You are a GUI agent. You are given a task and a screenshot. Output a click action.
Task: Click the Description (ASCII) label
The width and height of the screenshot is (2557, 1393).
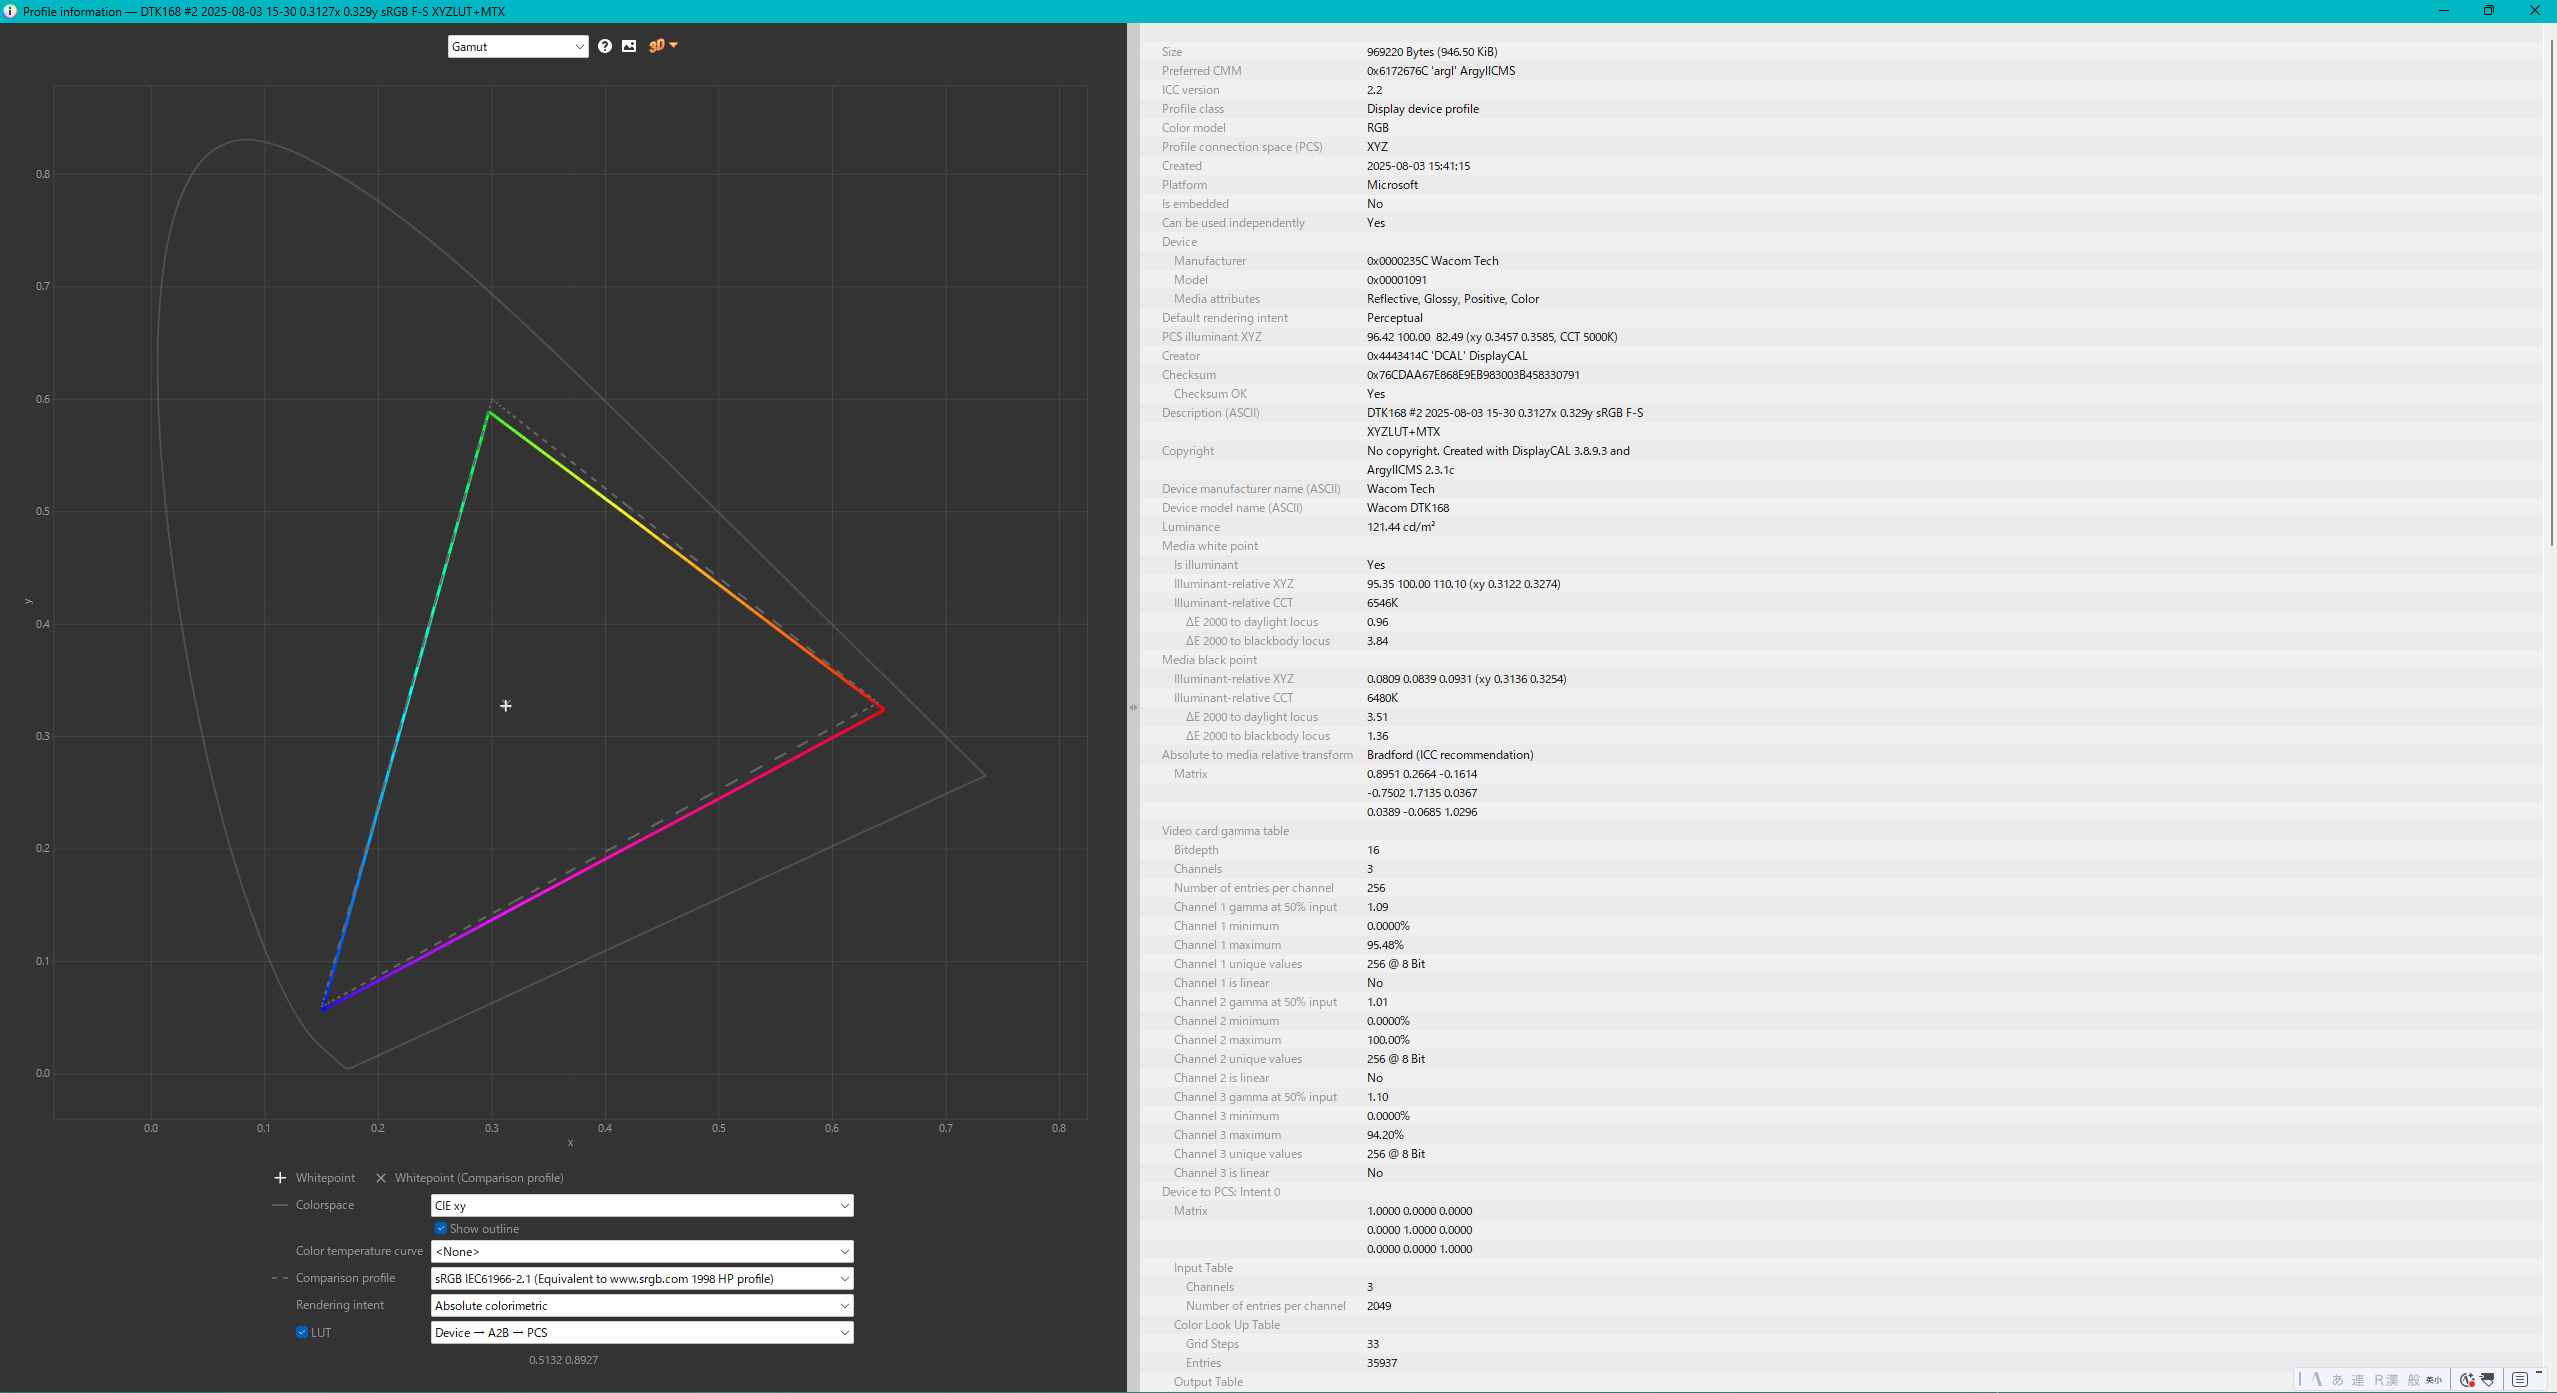(x=1210, y=413)
